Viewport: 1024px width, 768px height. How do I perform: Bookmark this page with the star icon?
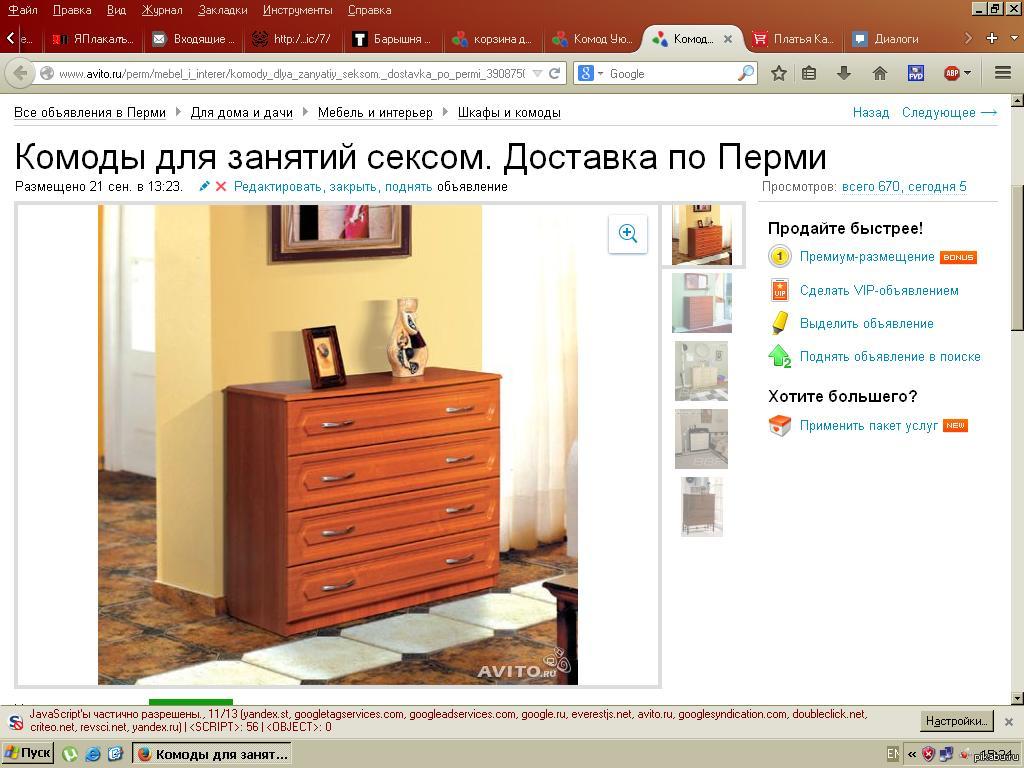(779, 73)
